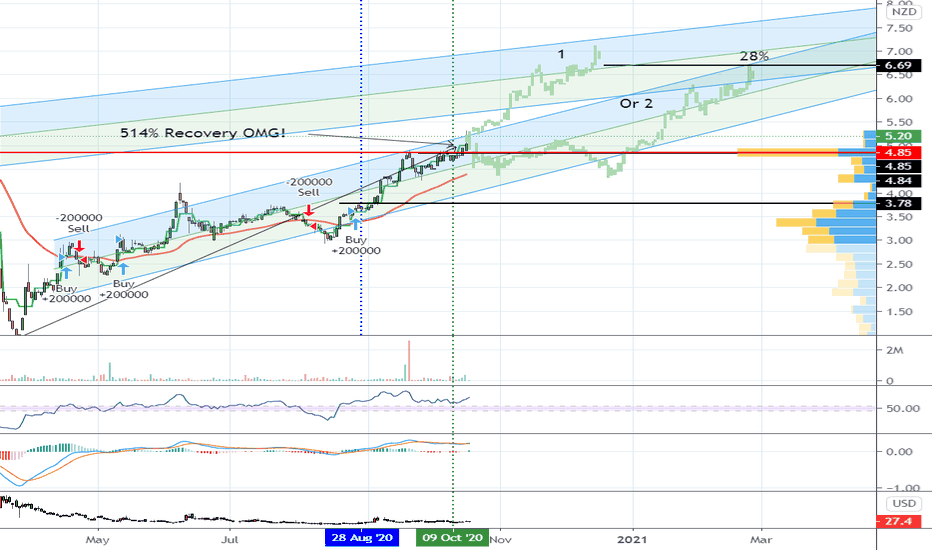932x550 pixels.
Task: Select the '28%' text annotation
Action: pos(754,56)
